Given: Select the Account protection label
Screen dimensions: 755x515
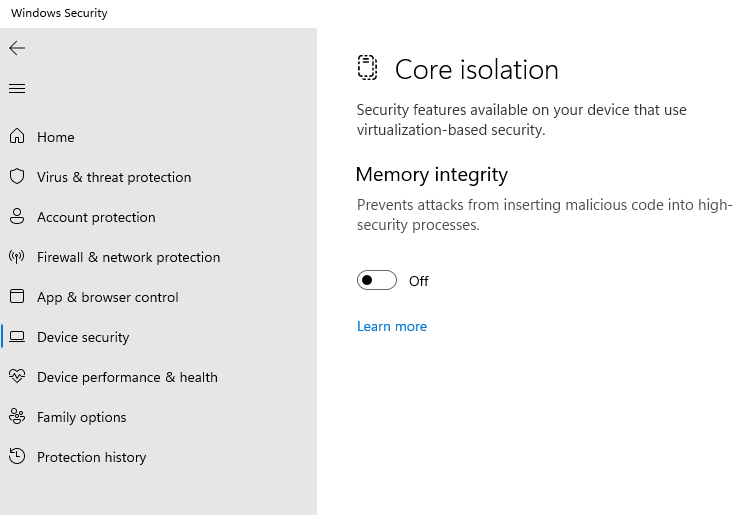Looking at the screenshot, I should coord(96,217).
